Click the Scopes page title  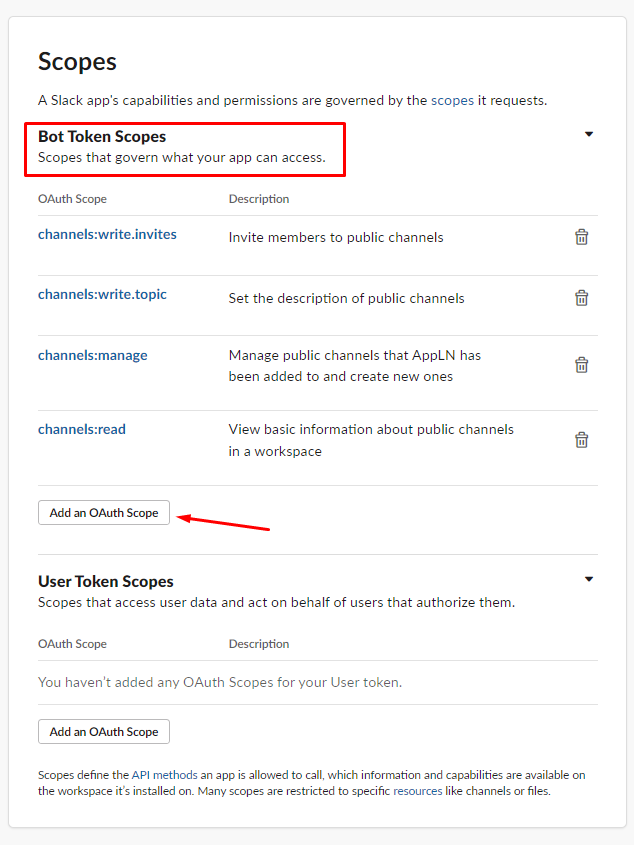[77, 61]
